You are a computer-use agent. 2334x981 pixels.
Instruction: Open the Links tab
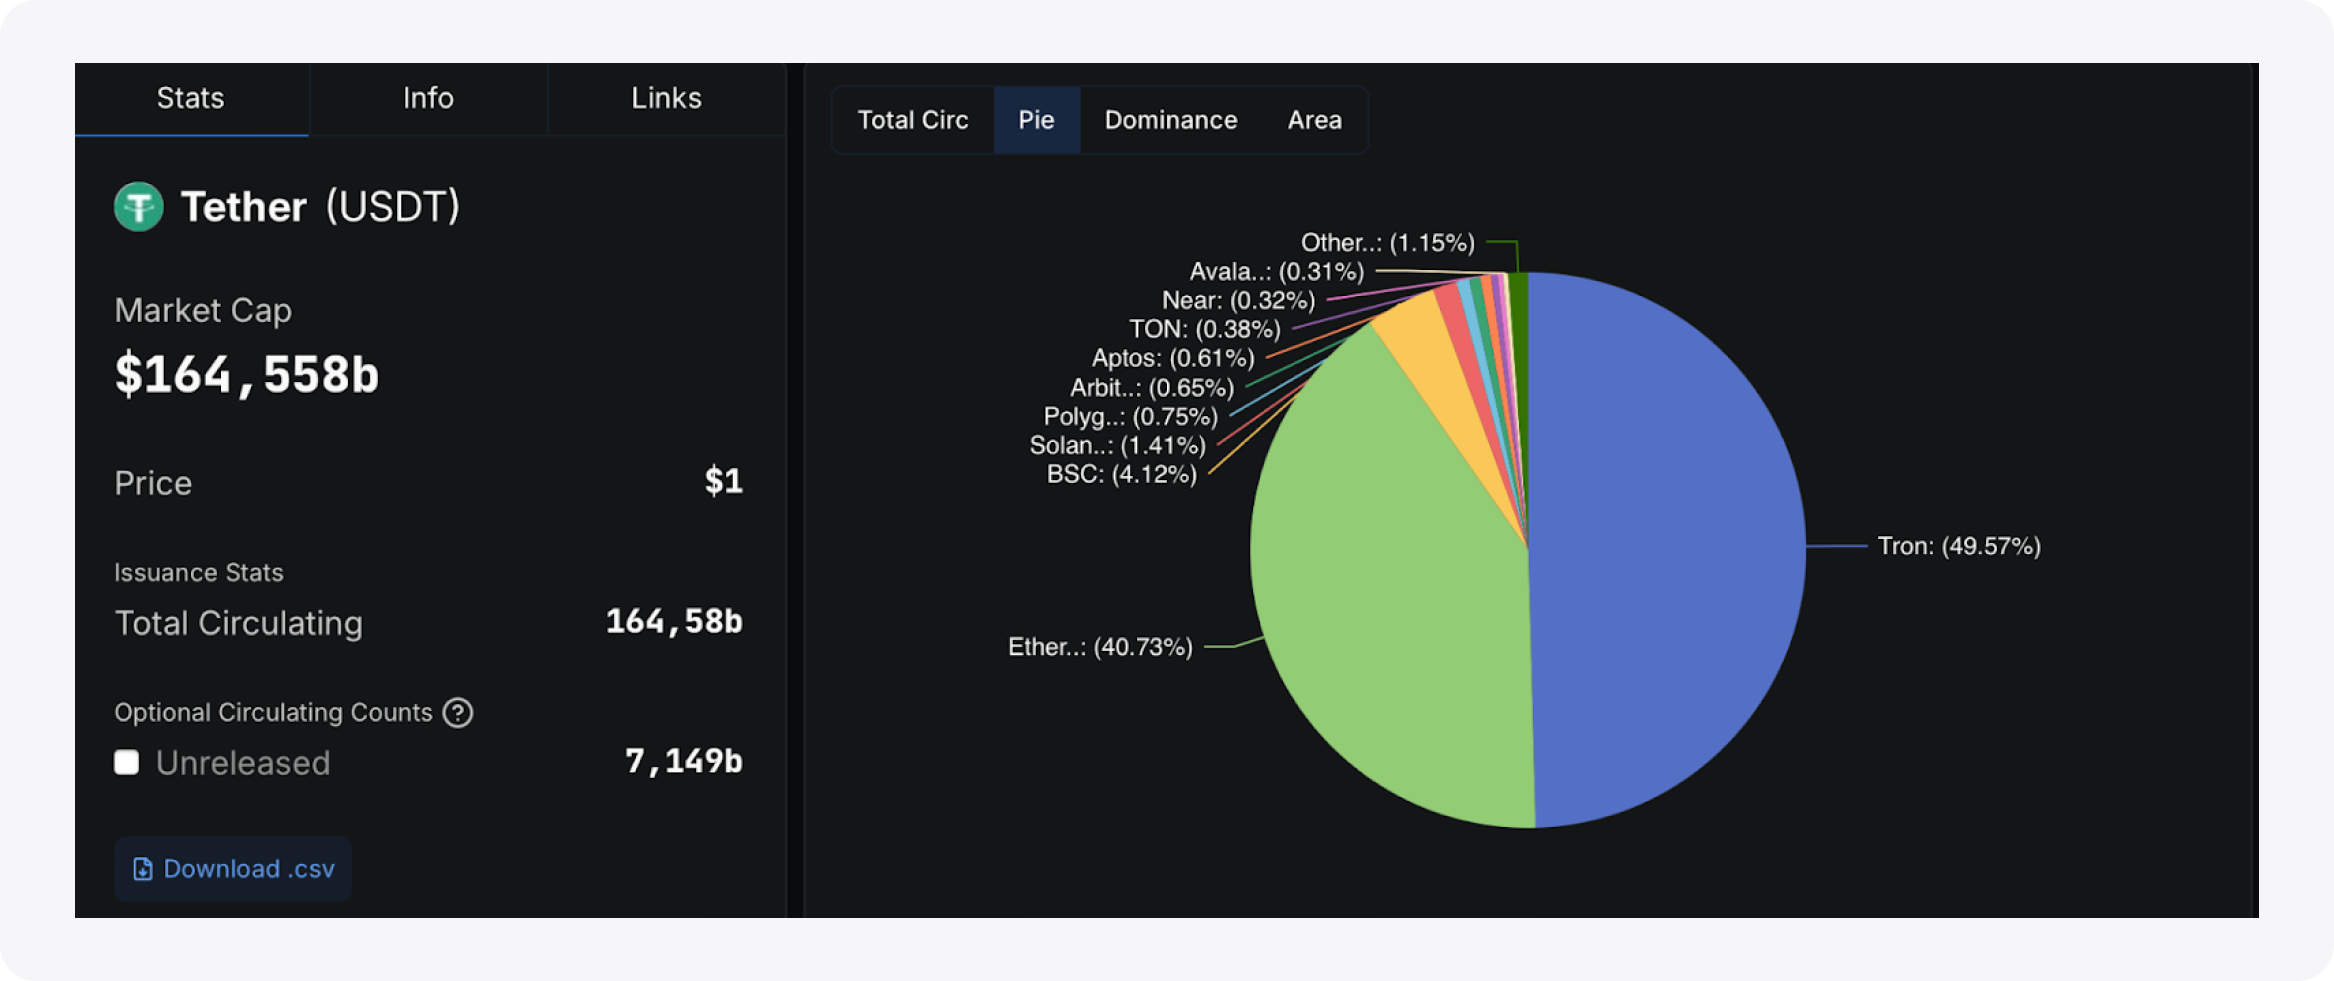pyautogui.click(x=666, y=98)
